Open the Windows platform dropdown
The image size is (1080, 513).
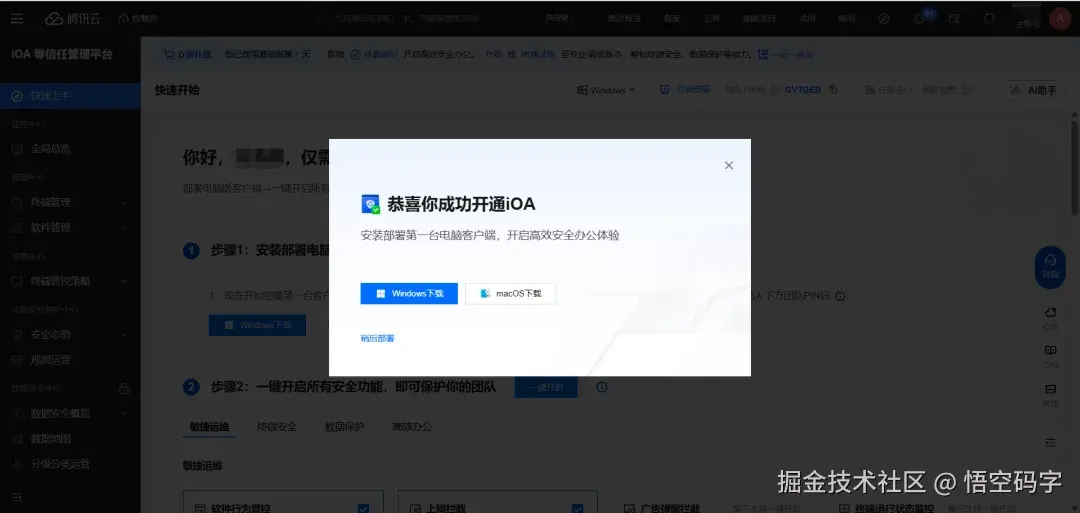[605, 90]
